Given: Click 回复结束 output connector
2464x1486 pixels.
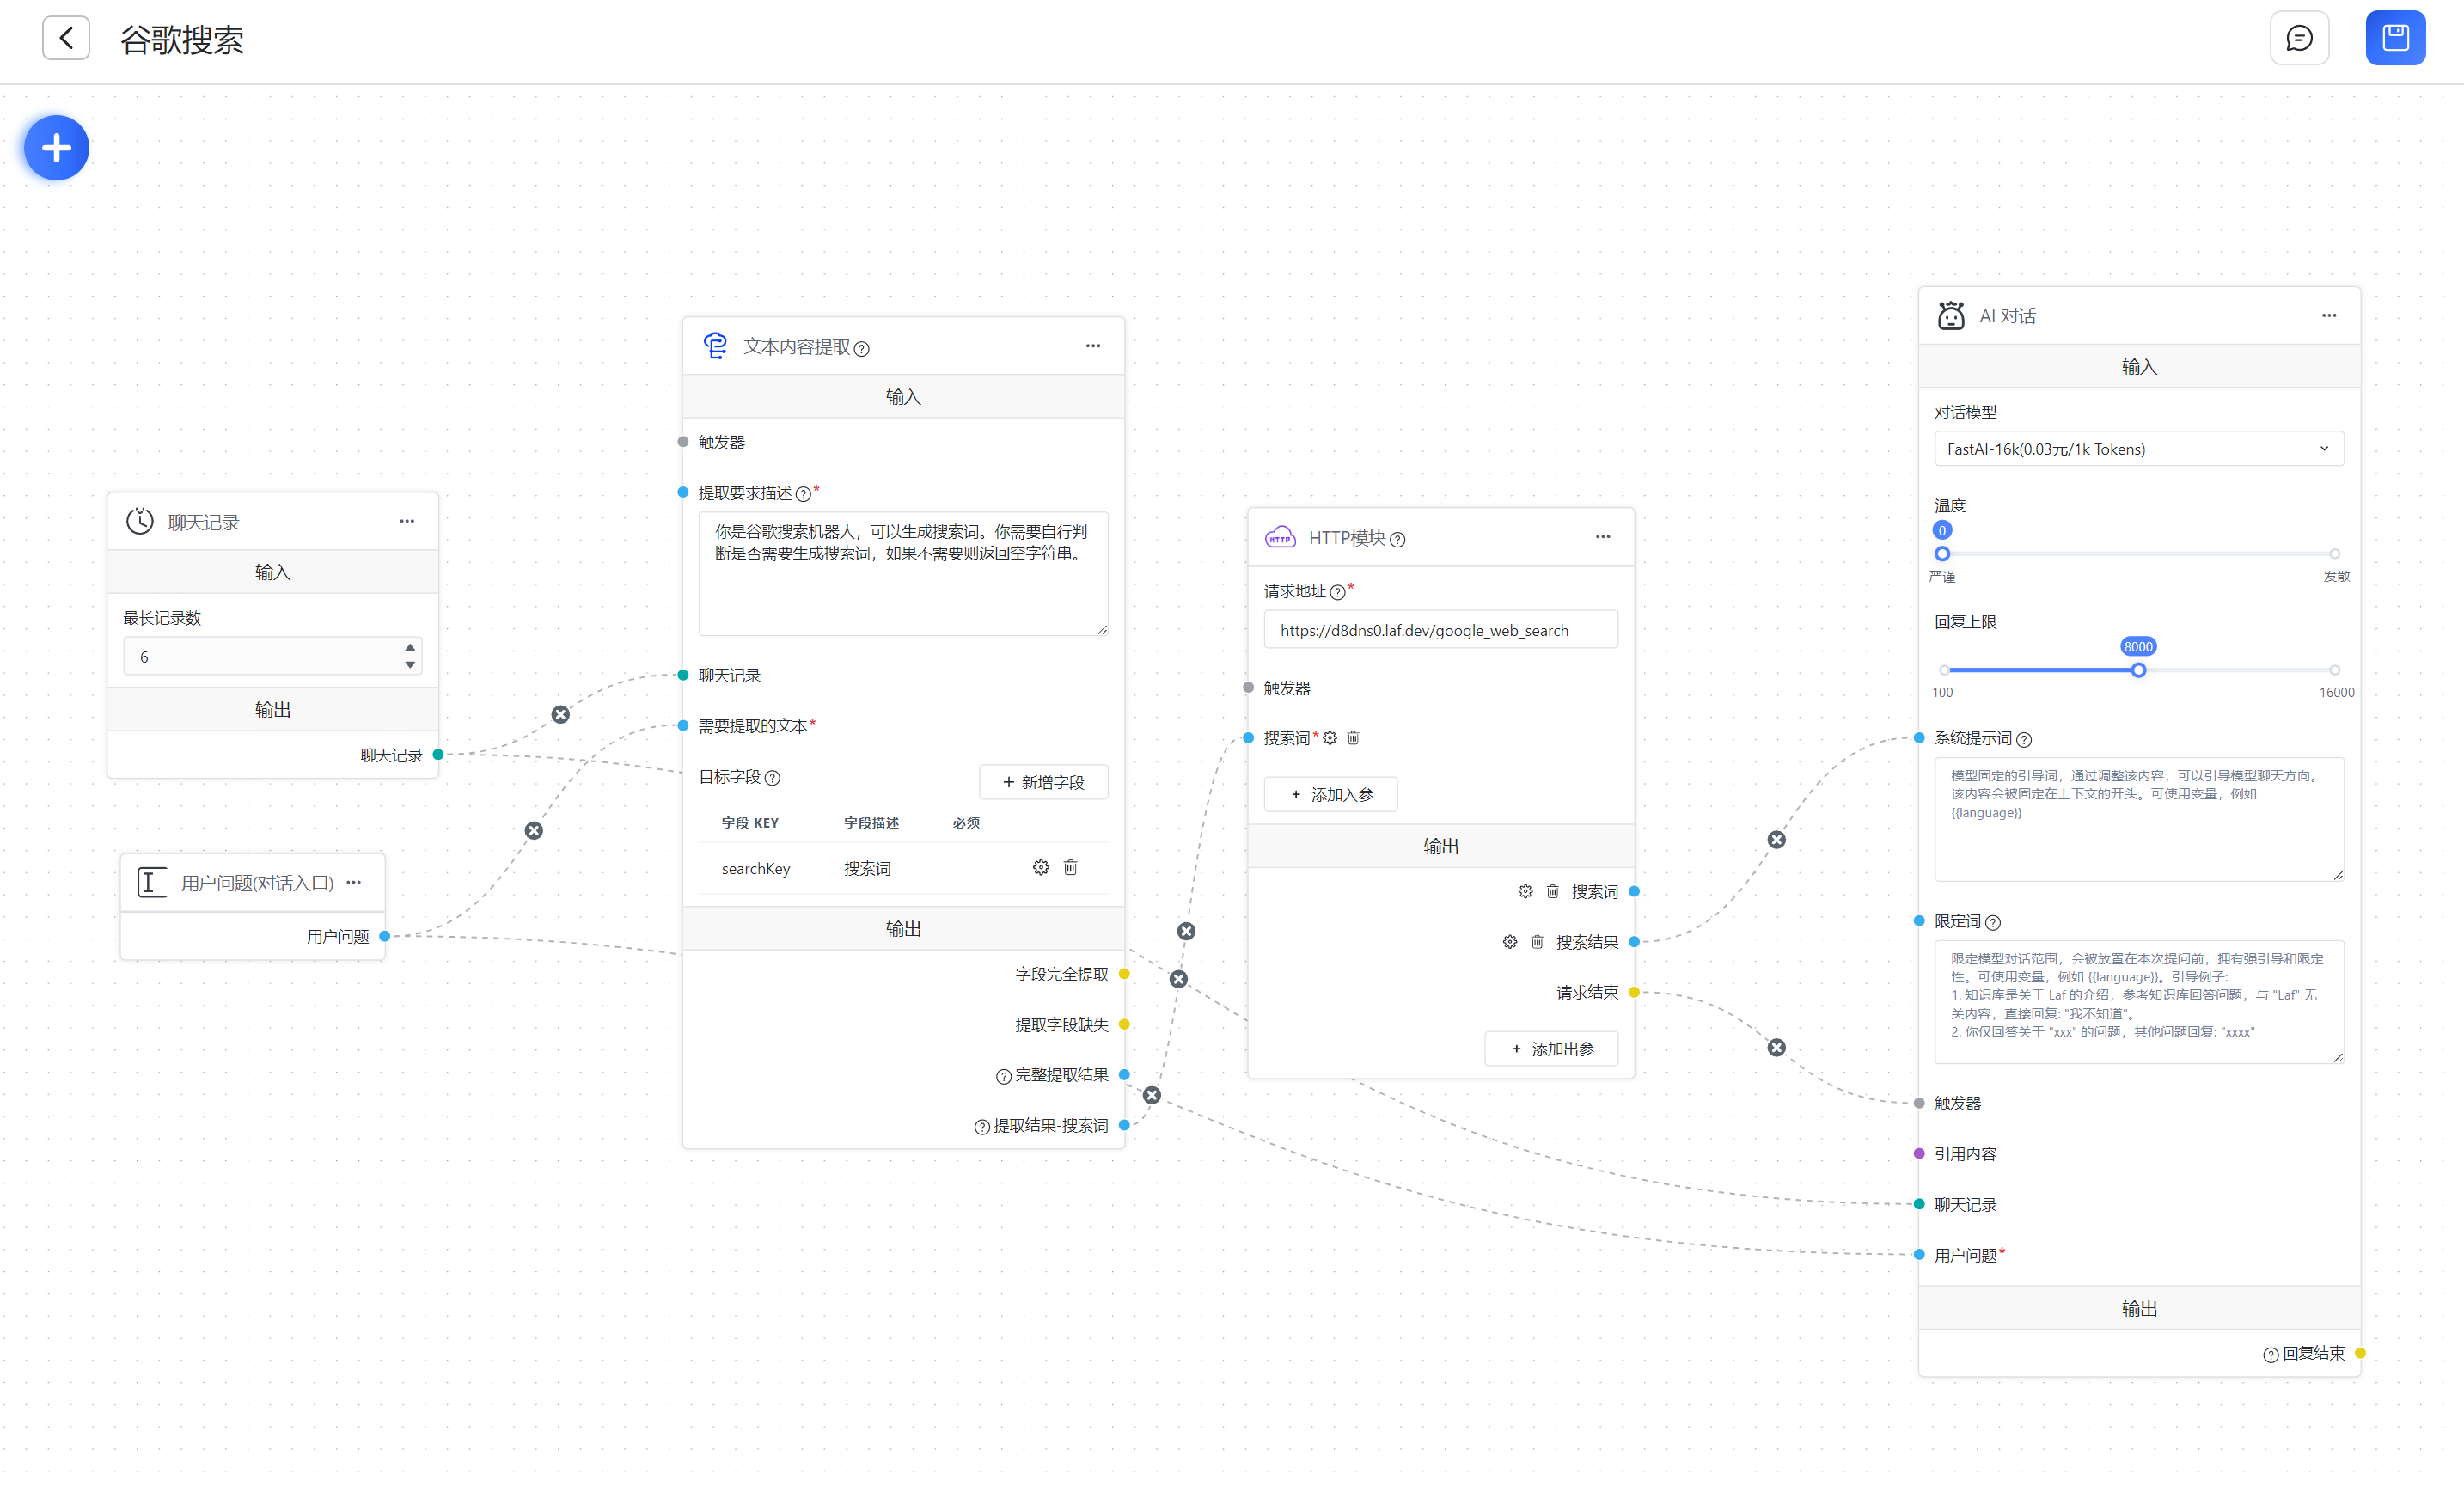Looking at the screenshot, I should click(2360, 1353).
